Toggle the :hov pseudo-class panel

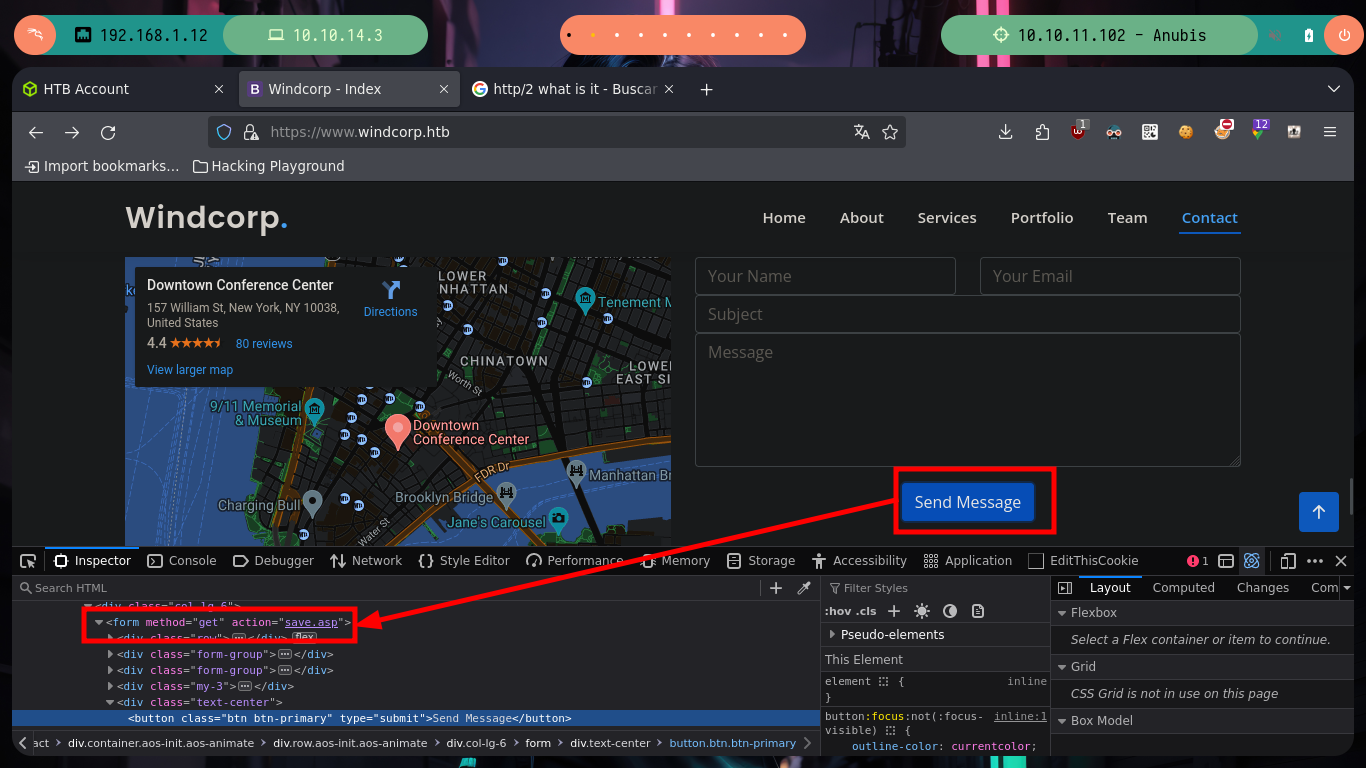pyautogui.click(x=836, y=611)
